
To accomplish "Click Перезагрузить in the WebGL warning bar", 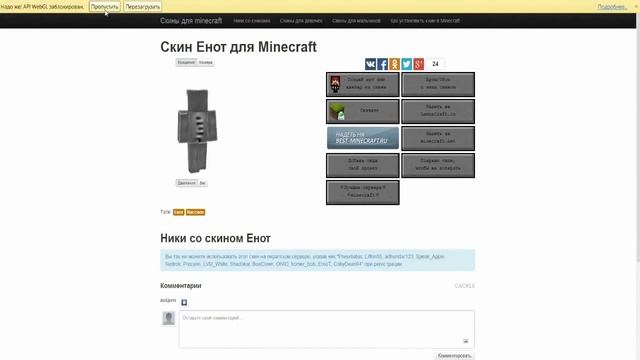I will [142, 7].
